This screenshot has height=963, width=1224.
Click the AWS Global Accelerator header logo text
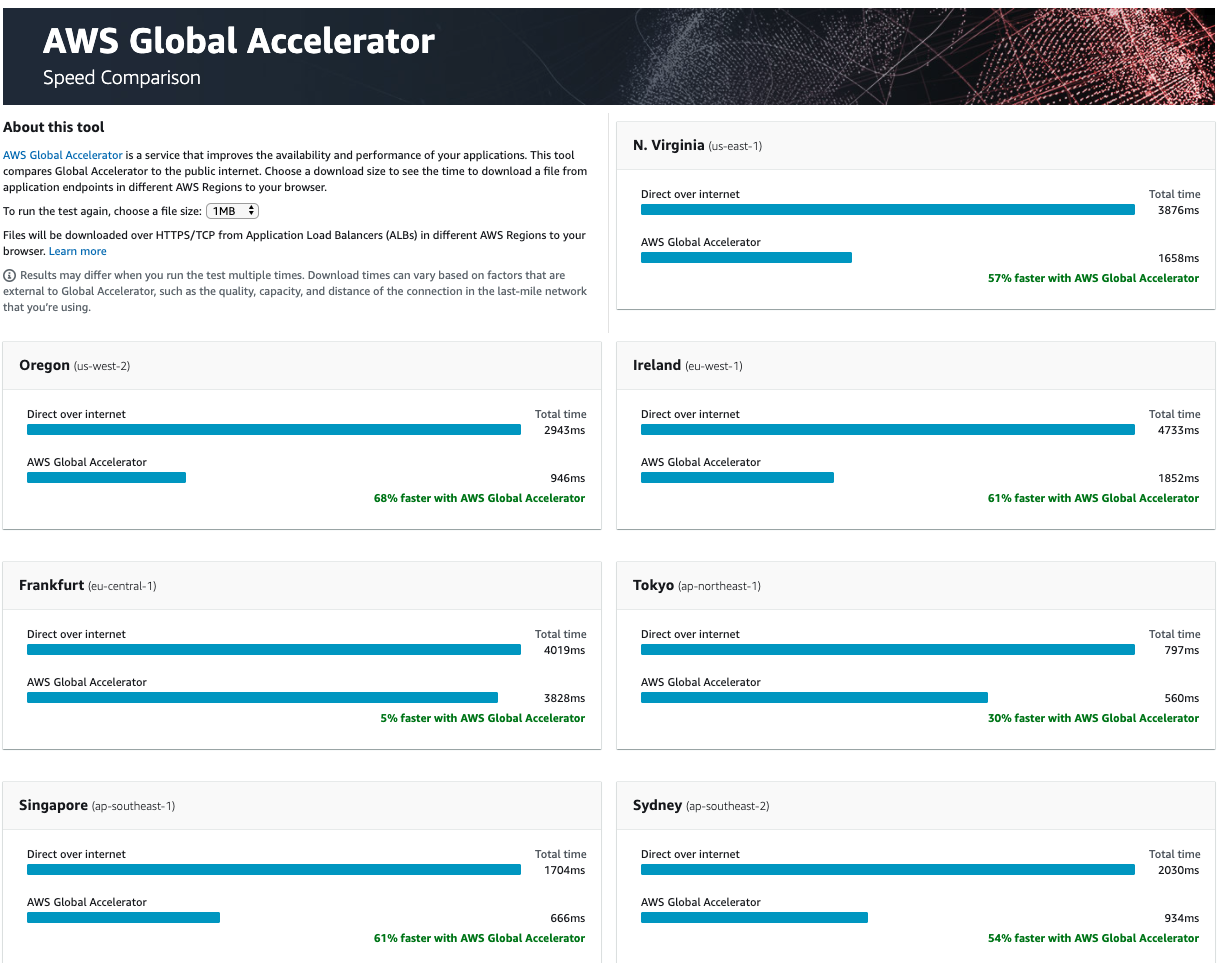(238, 40)
